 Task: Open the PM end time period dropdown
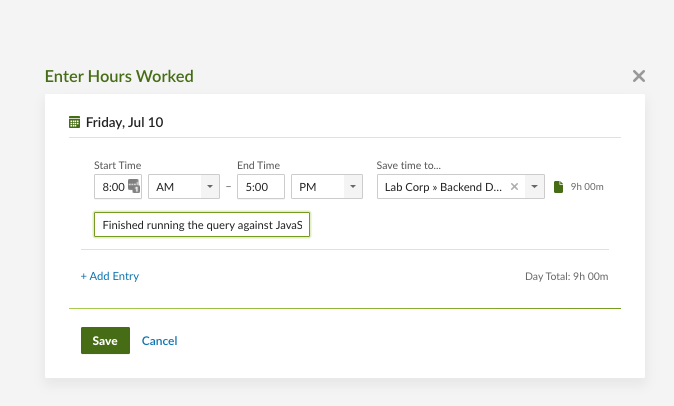[x=326, y=187]
